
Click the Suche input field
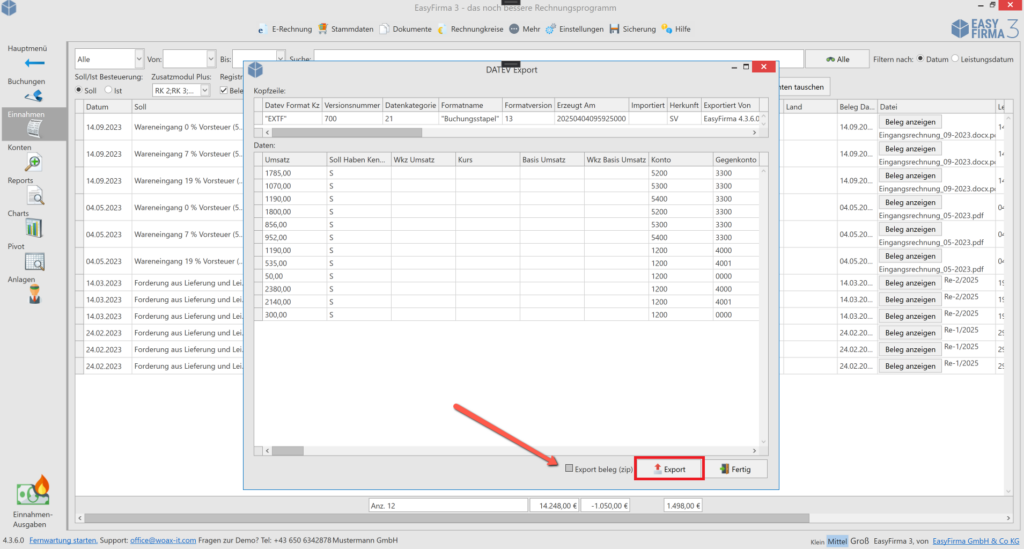tap(558, 59)
